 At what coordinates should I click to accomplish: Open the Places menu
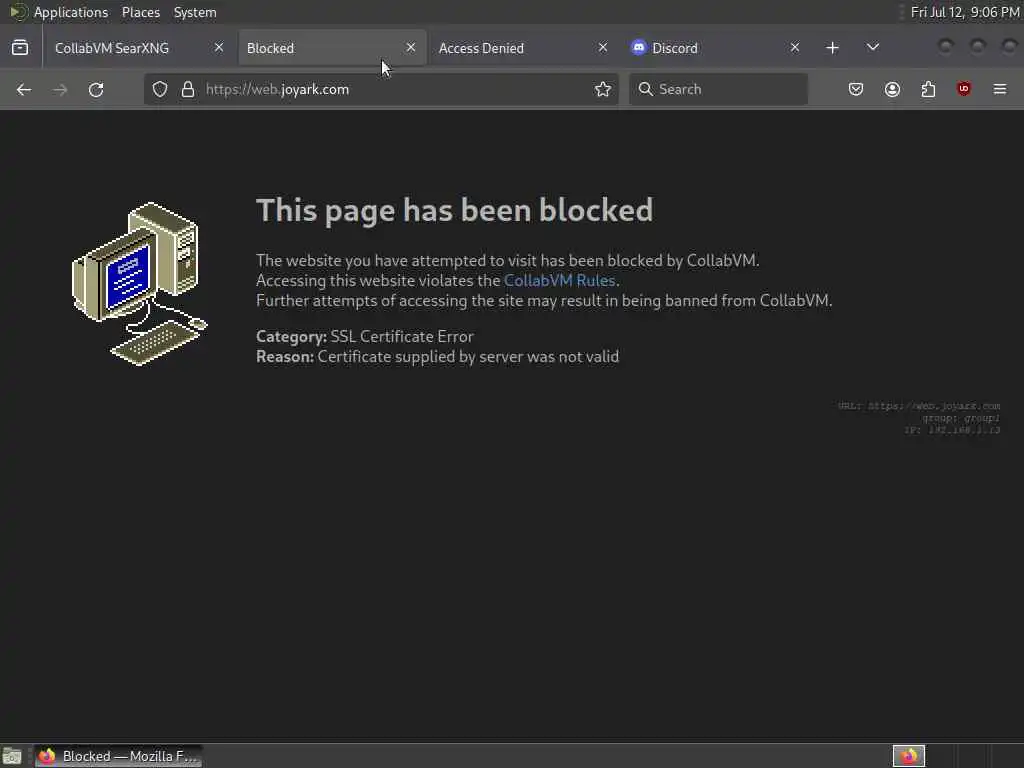(140, 12)
